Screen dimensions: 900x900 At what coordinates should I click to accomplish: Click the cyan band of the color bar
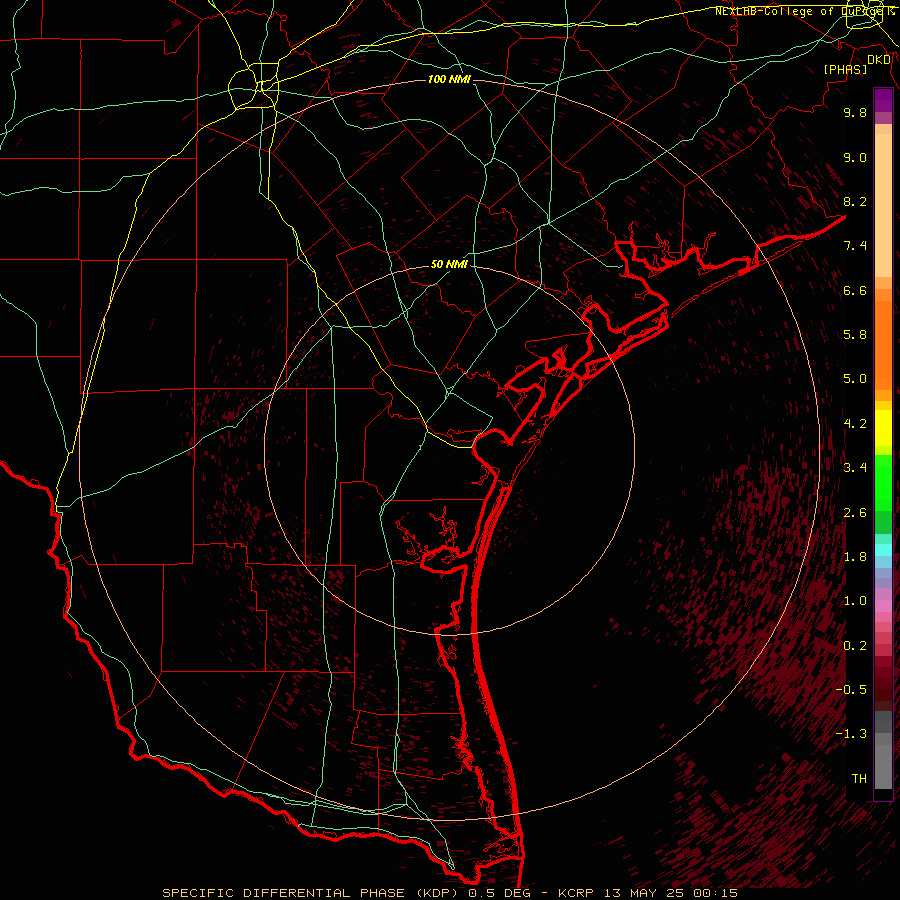pos(883,550)
